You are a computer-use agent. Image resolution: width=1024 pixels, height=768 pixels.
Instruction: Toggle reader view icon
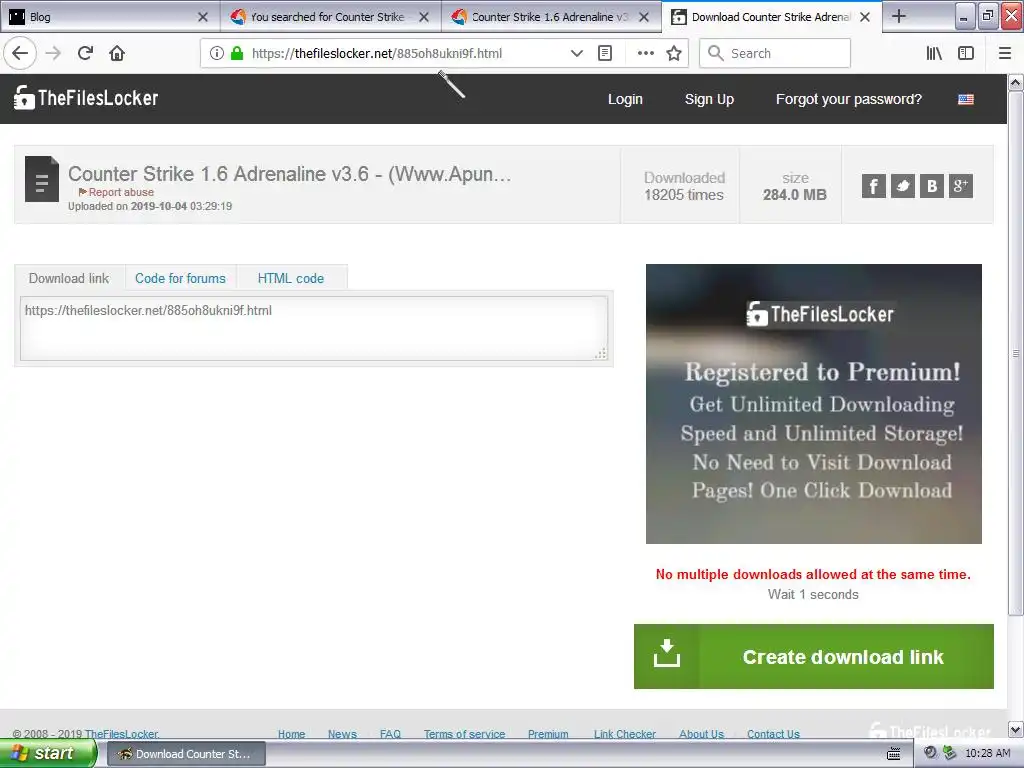click(605, 54)
